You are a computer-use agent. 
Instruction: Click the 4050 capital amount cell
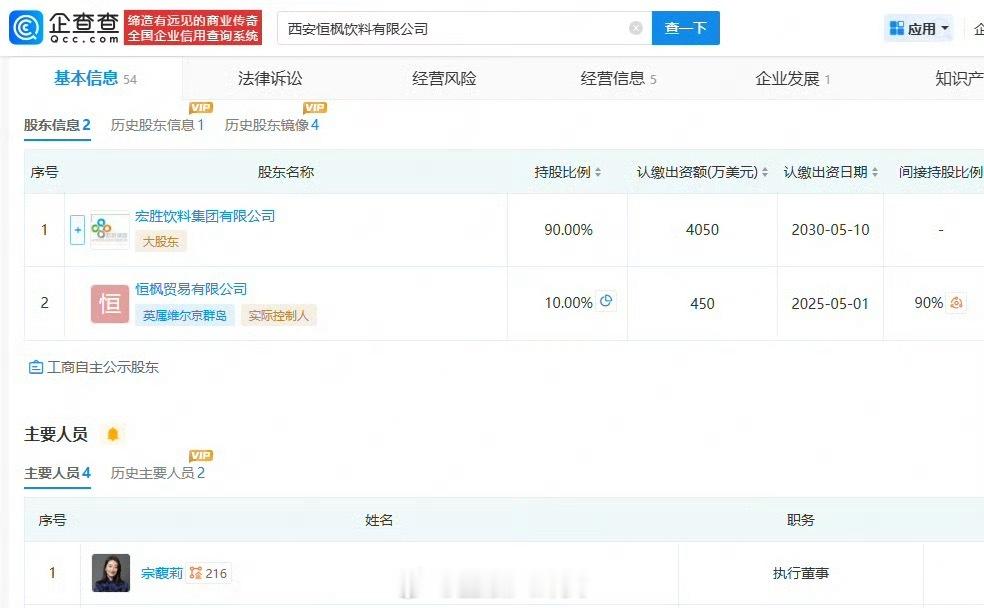(702, 230)
